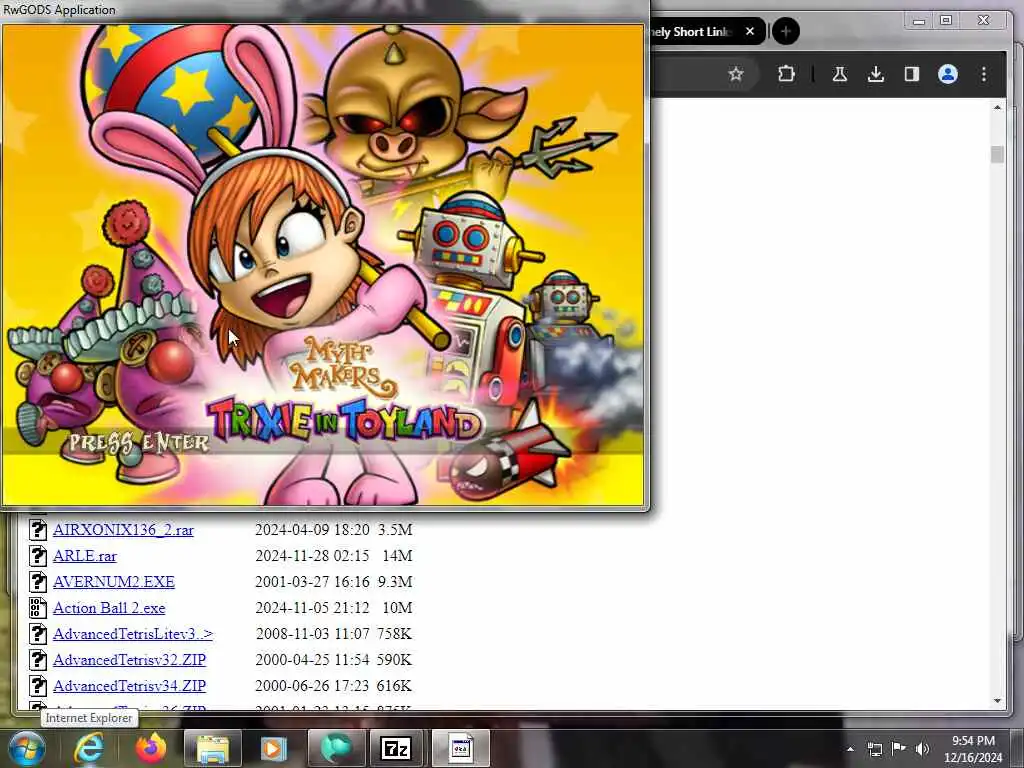The height and width of the screenshot is (768, 1024).
Task: Maximize the browser window
Action: [x=946, y=20]
